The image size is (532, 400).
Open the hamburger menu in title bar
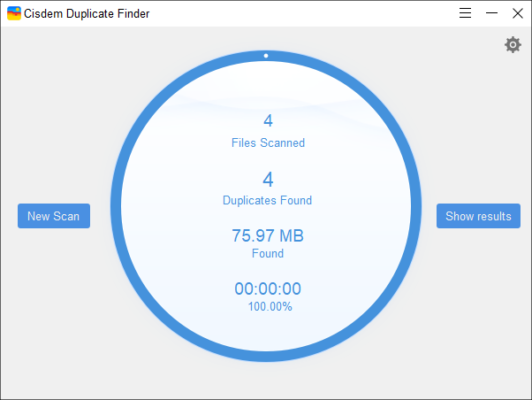465,13
